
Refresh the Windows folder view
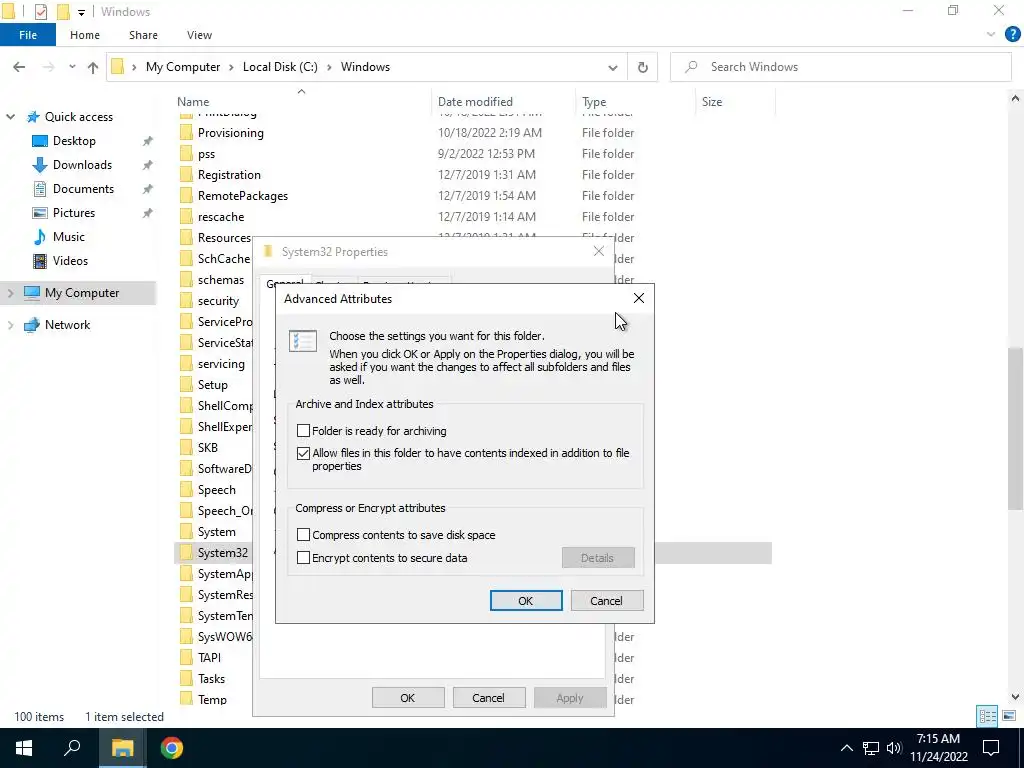[643, 67]
